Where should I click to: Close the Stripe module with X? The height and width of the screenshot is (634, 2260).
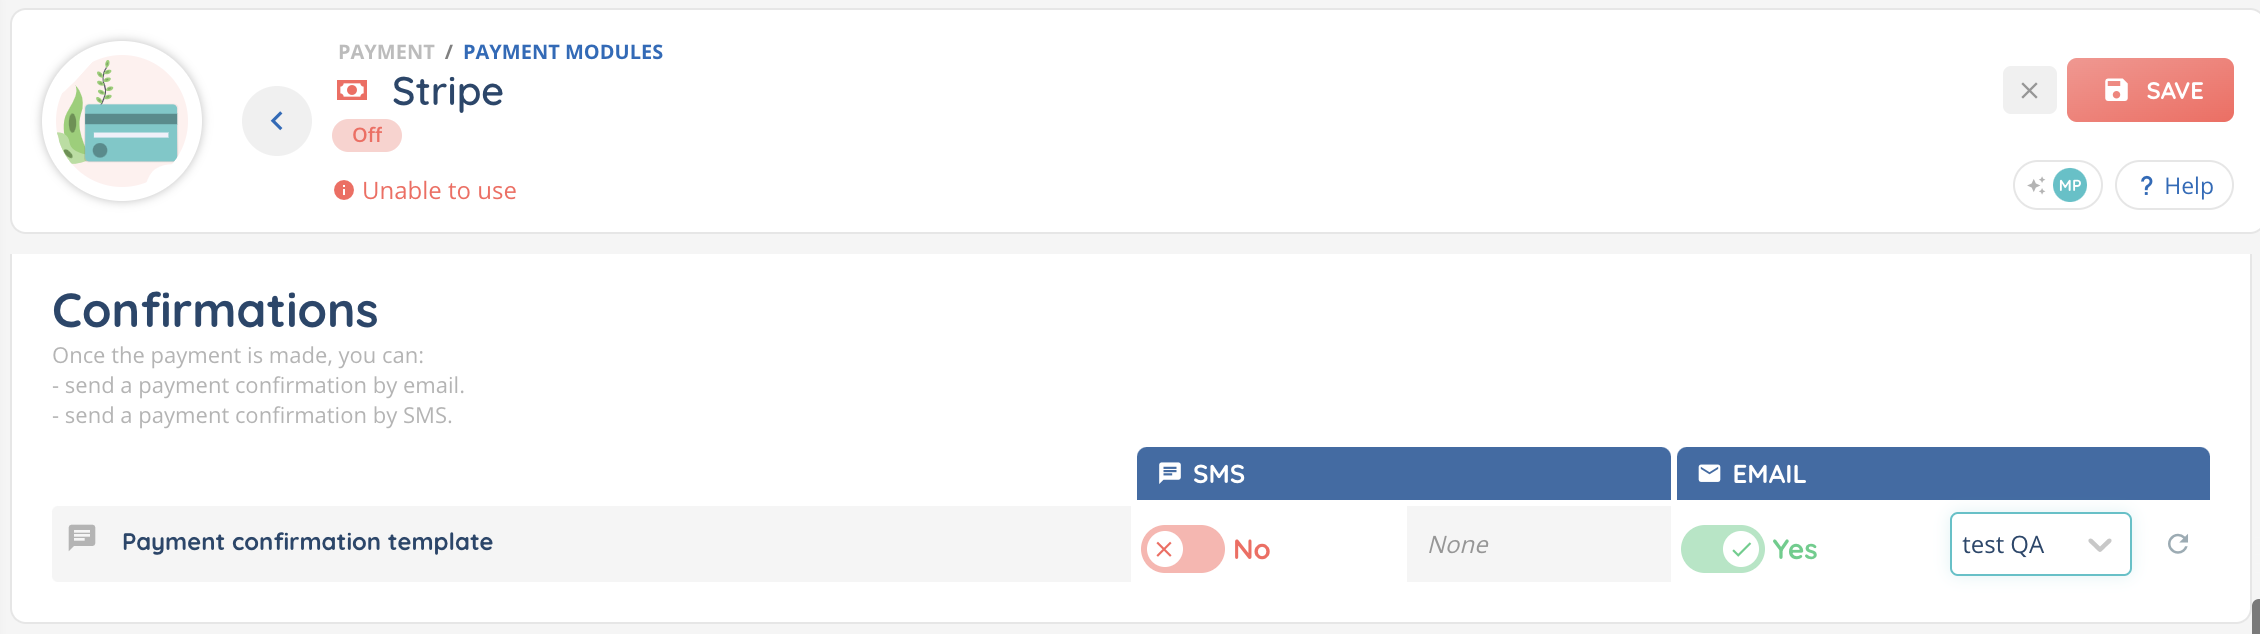click(2029, 91)
